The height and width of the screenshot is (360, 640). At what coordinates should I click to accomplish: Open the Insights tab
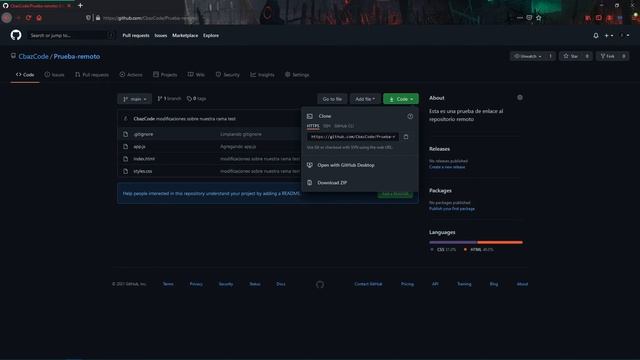pos(262,75)
